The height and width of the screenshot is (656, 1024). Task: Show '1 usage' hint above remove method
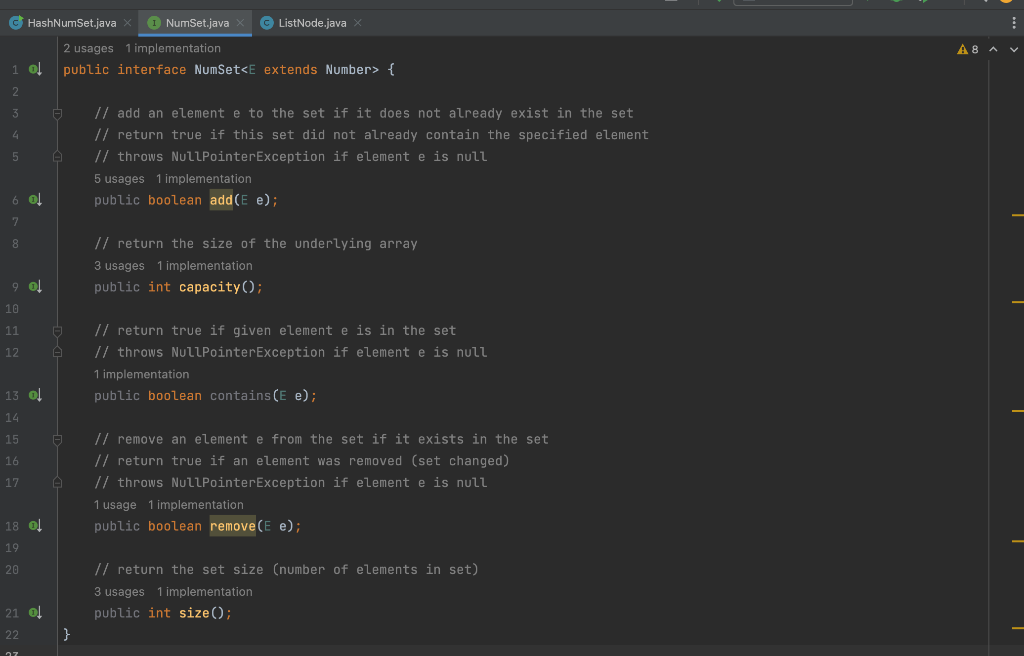[115, 505]
